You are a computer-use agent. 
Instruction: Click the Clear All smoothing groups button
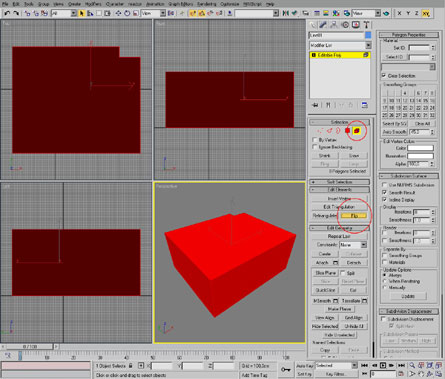423,124
